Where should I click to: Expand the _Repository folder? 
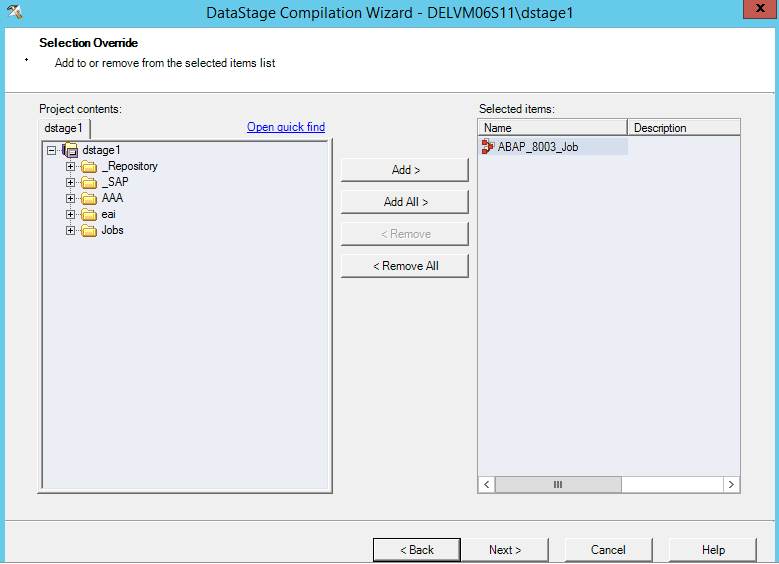[71, 166]
